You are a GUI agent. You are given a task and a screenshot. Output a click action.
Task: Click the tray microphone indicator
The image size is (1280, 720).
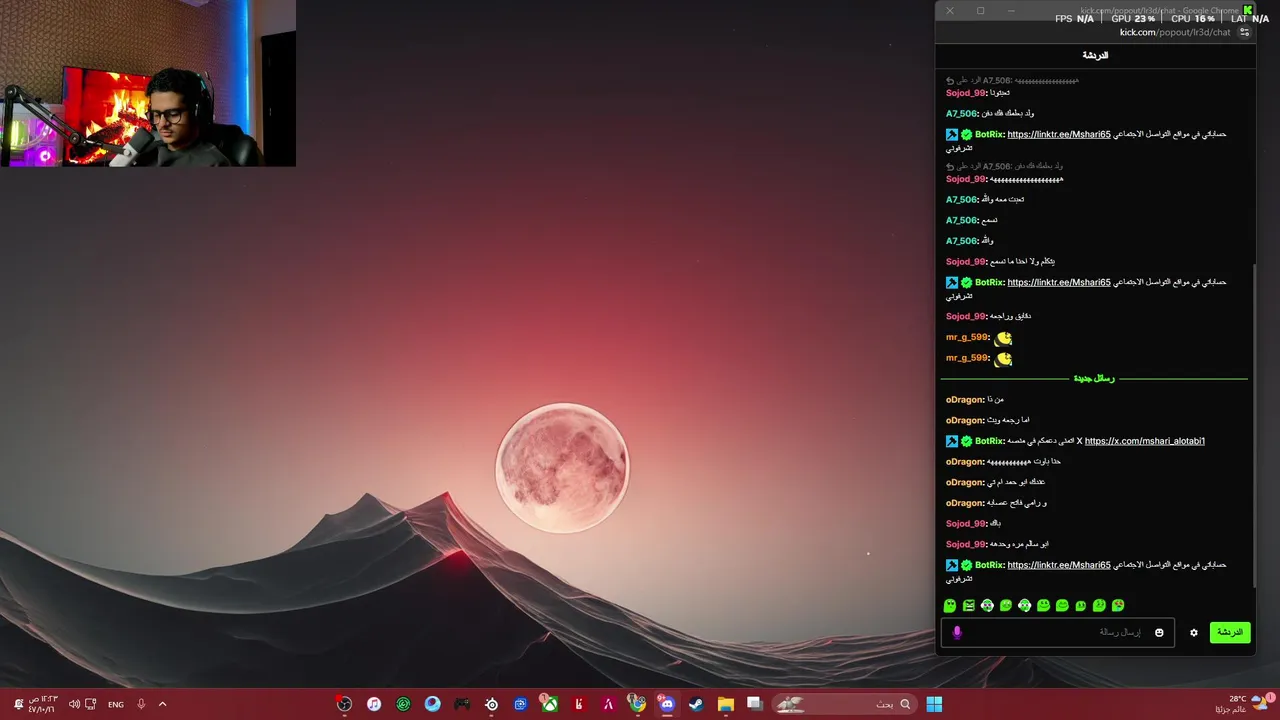tap(141, 704)
